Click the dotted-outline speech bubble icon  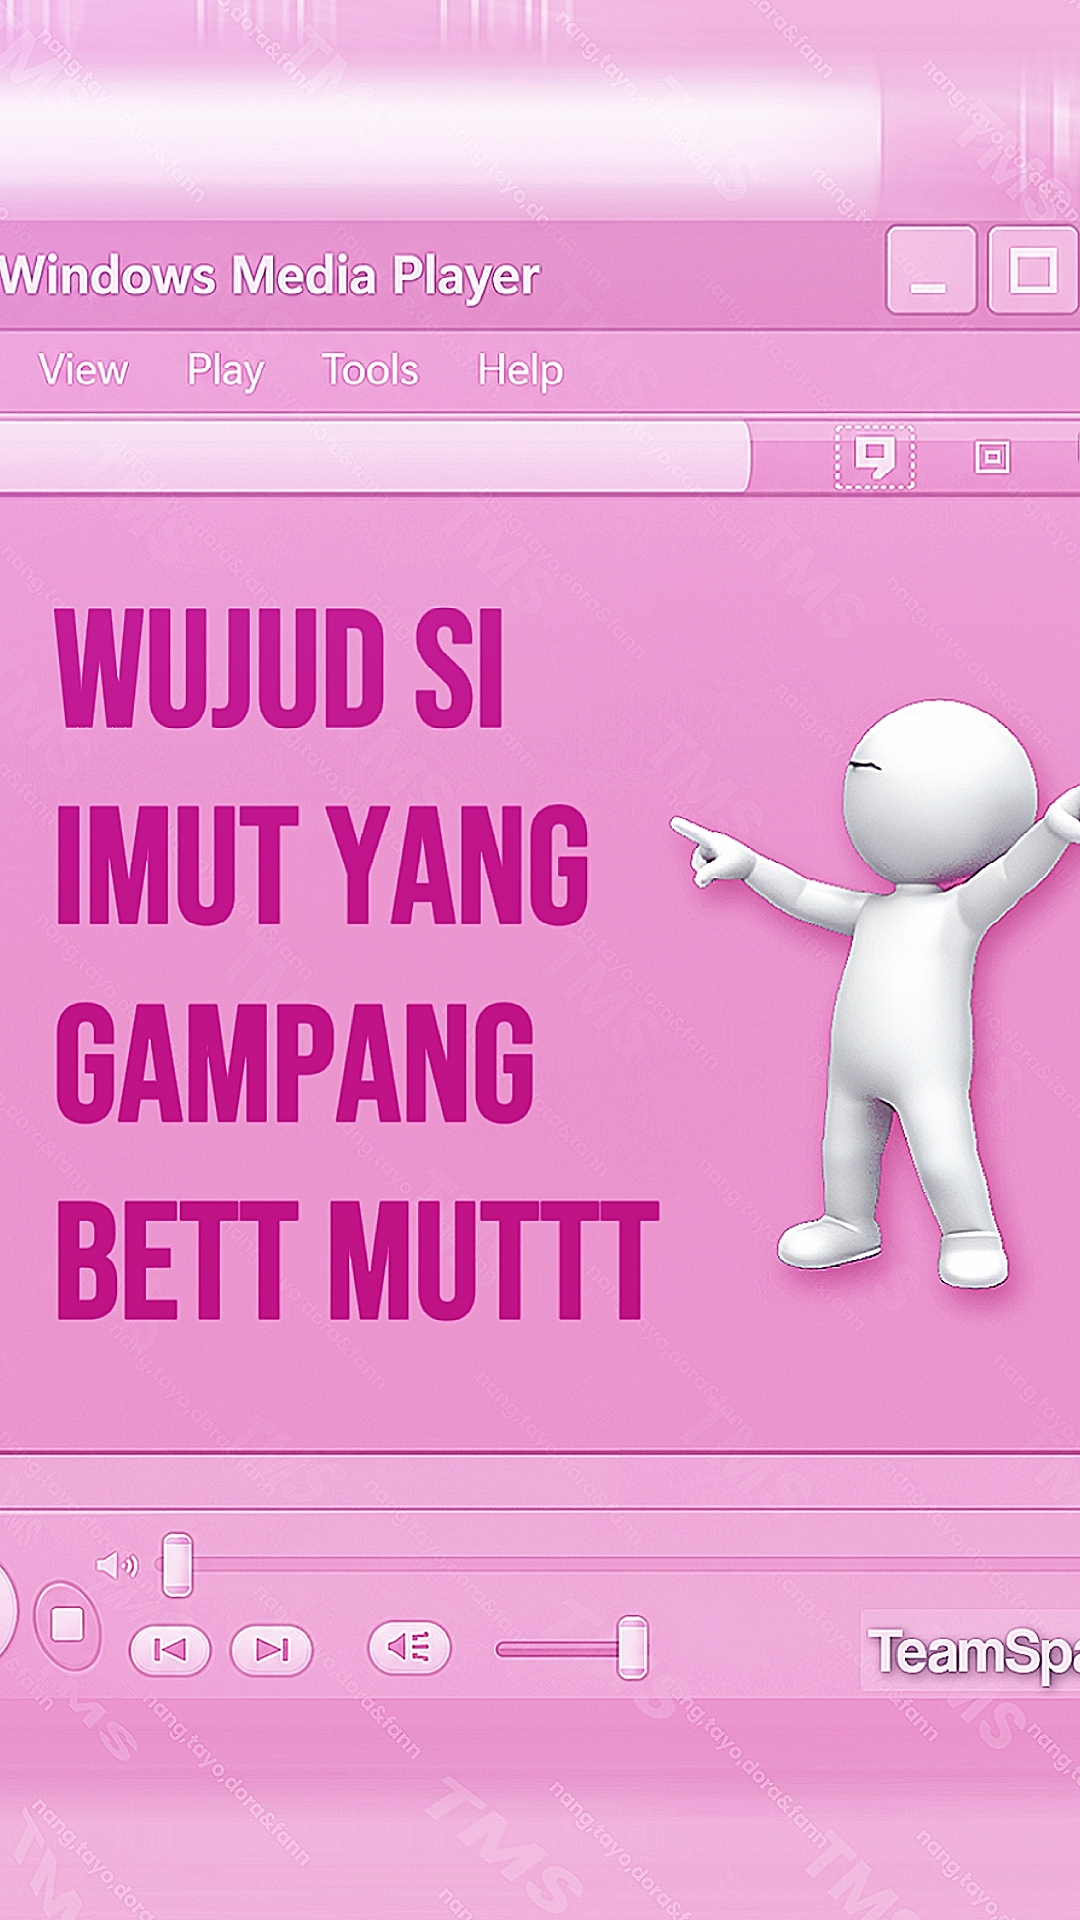(875, 458)
